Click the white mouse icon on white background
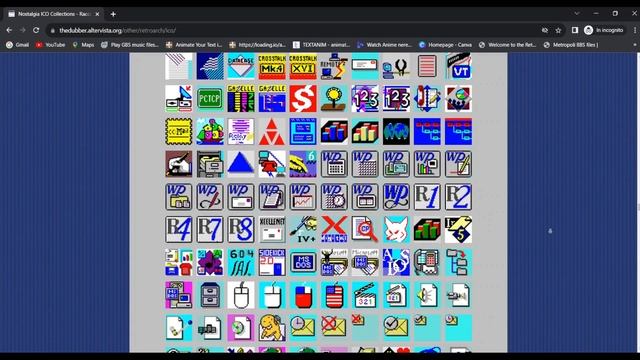 [x=241, y=295]
